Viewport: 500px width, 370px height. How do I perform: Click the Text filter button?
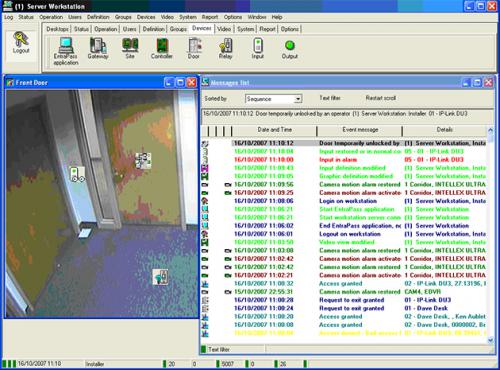point(330,98)
